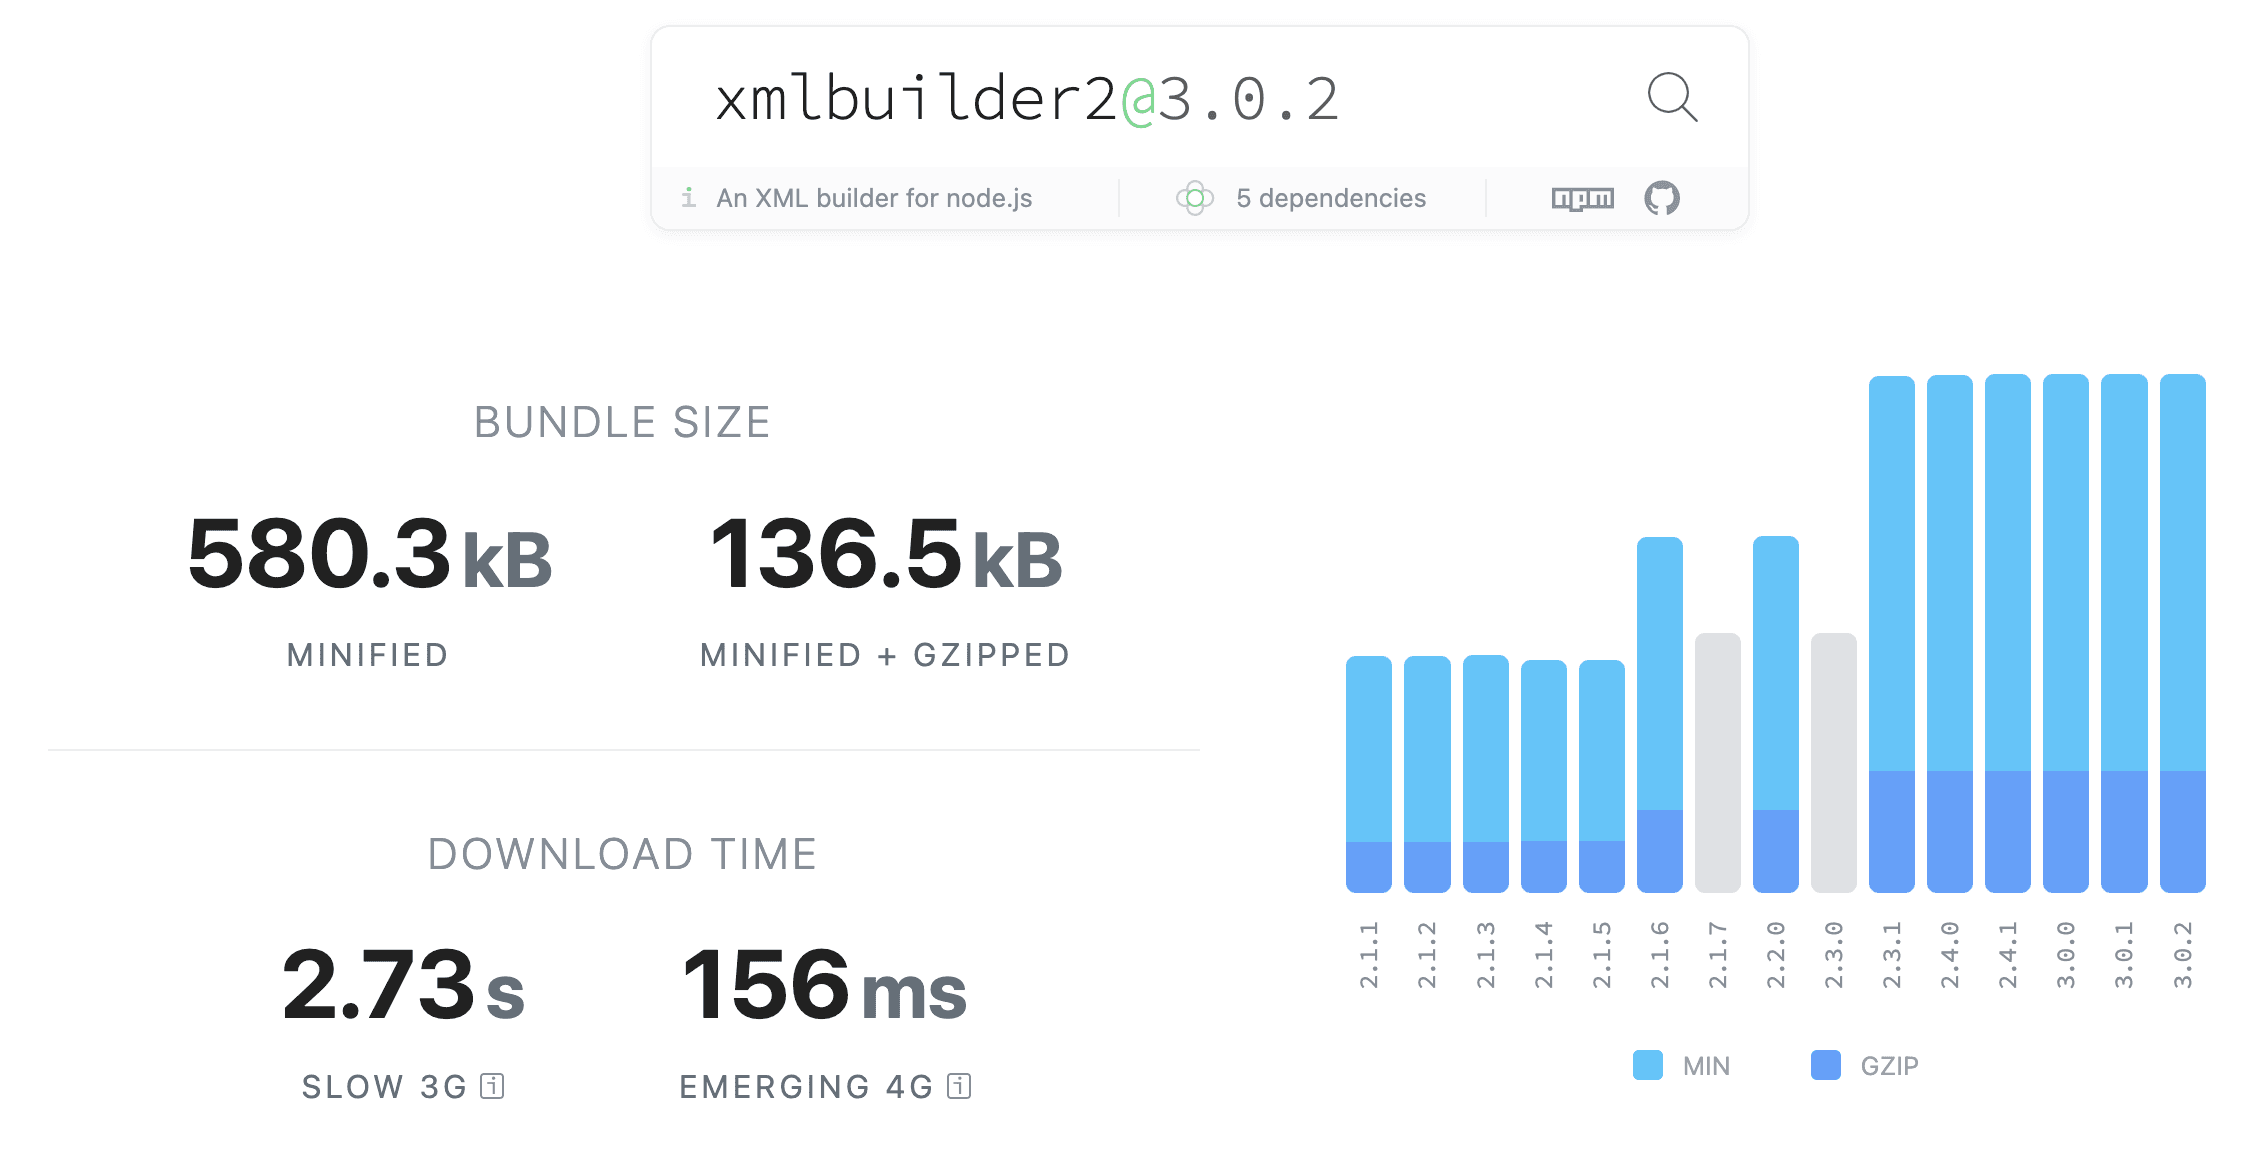Screen dimensions: 2262x1166
Task: Select the version 3.0.2 bar
Action: [x=2182, y=633]
